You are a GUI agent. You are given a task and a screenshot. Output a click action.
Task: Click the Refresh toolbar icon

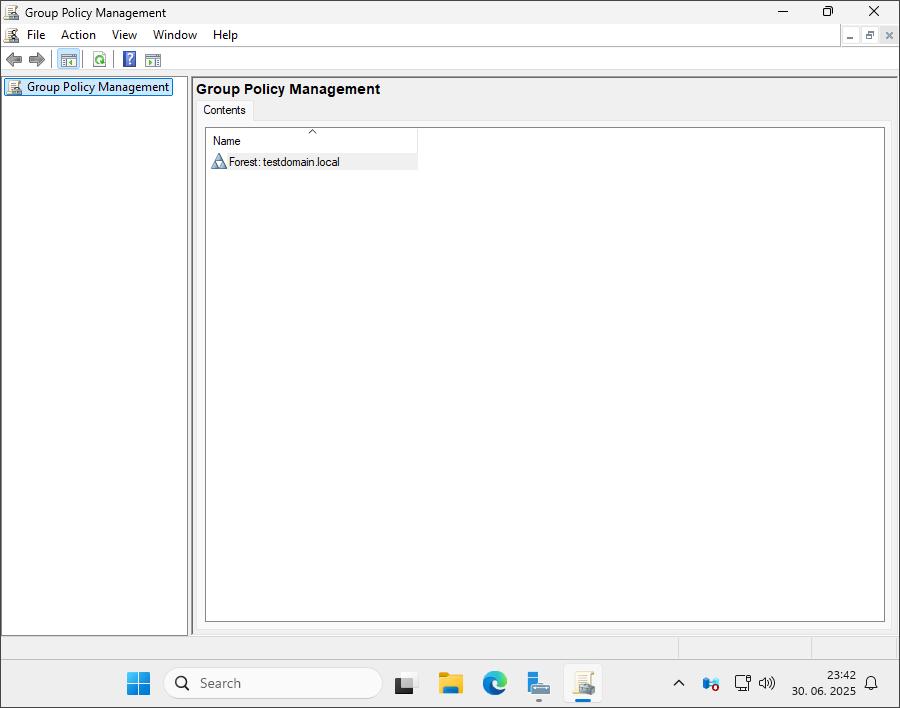click(99, 59)
